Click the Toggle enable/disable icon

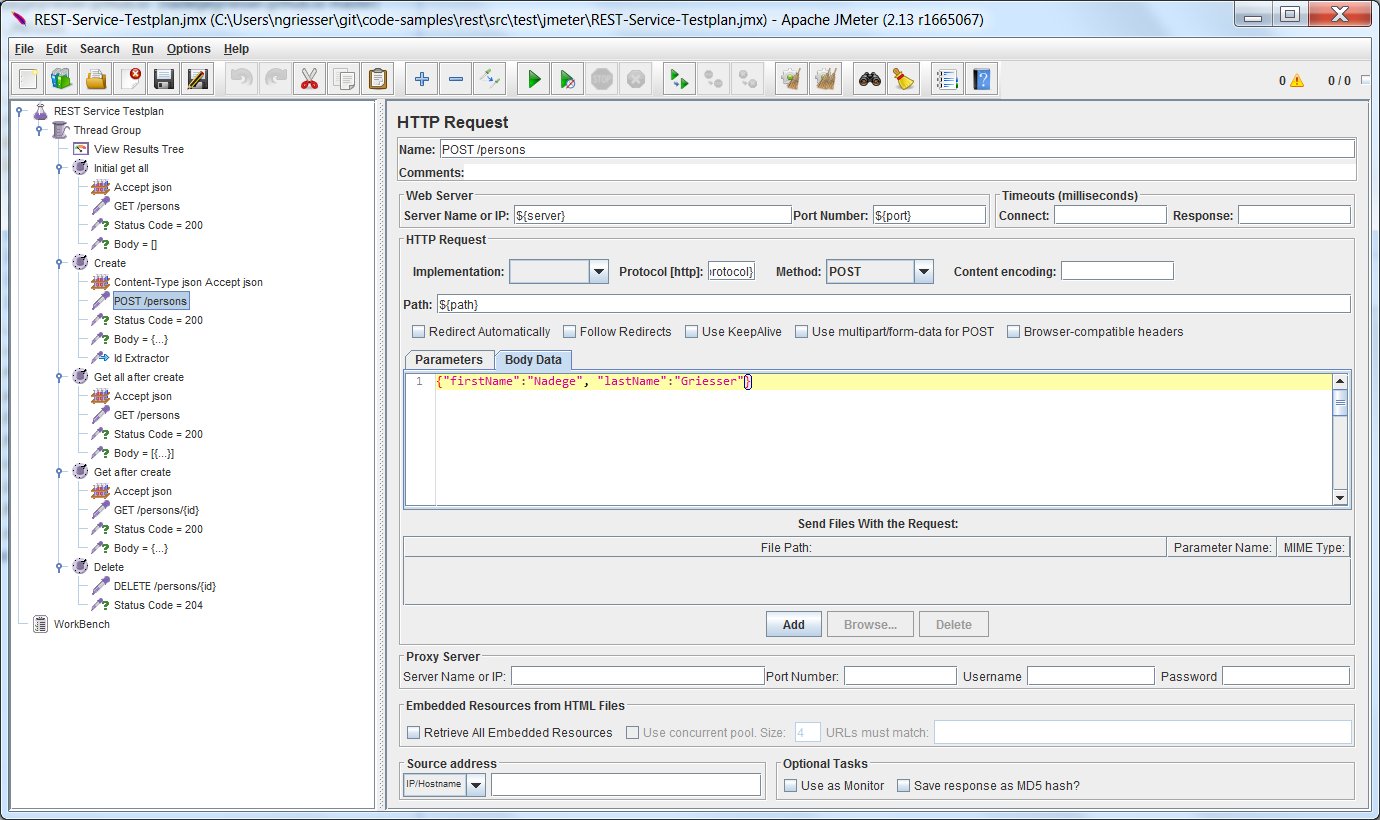[x=490, y=79]
